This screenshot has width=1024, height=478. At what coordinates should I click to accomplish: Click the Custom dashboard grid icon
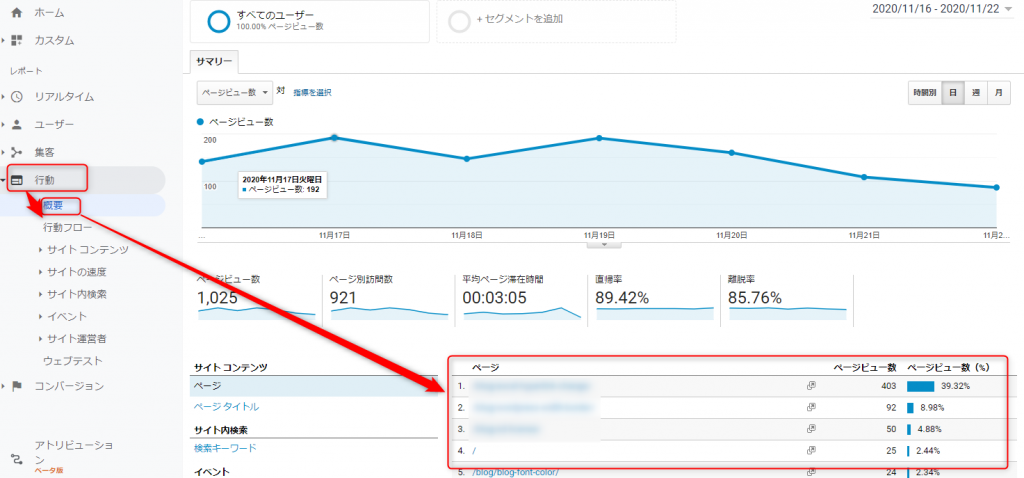pos(17,40)
